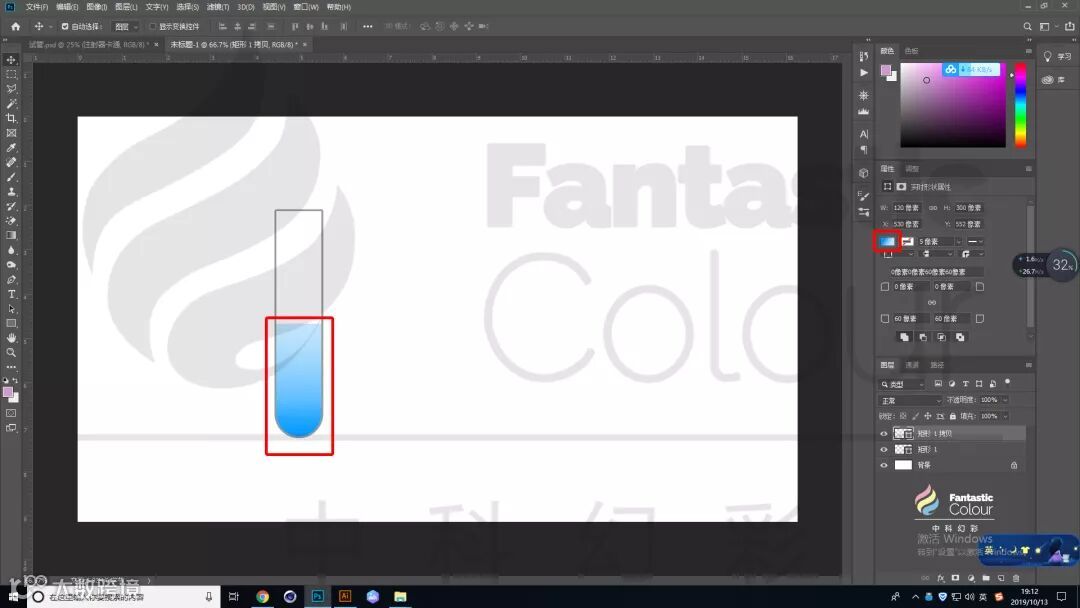Select the Move tool in the toolbox

(11, 60)
